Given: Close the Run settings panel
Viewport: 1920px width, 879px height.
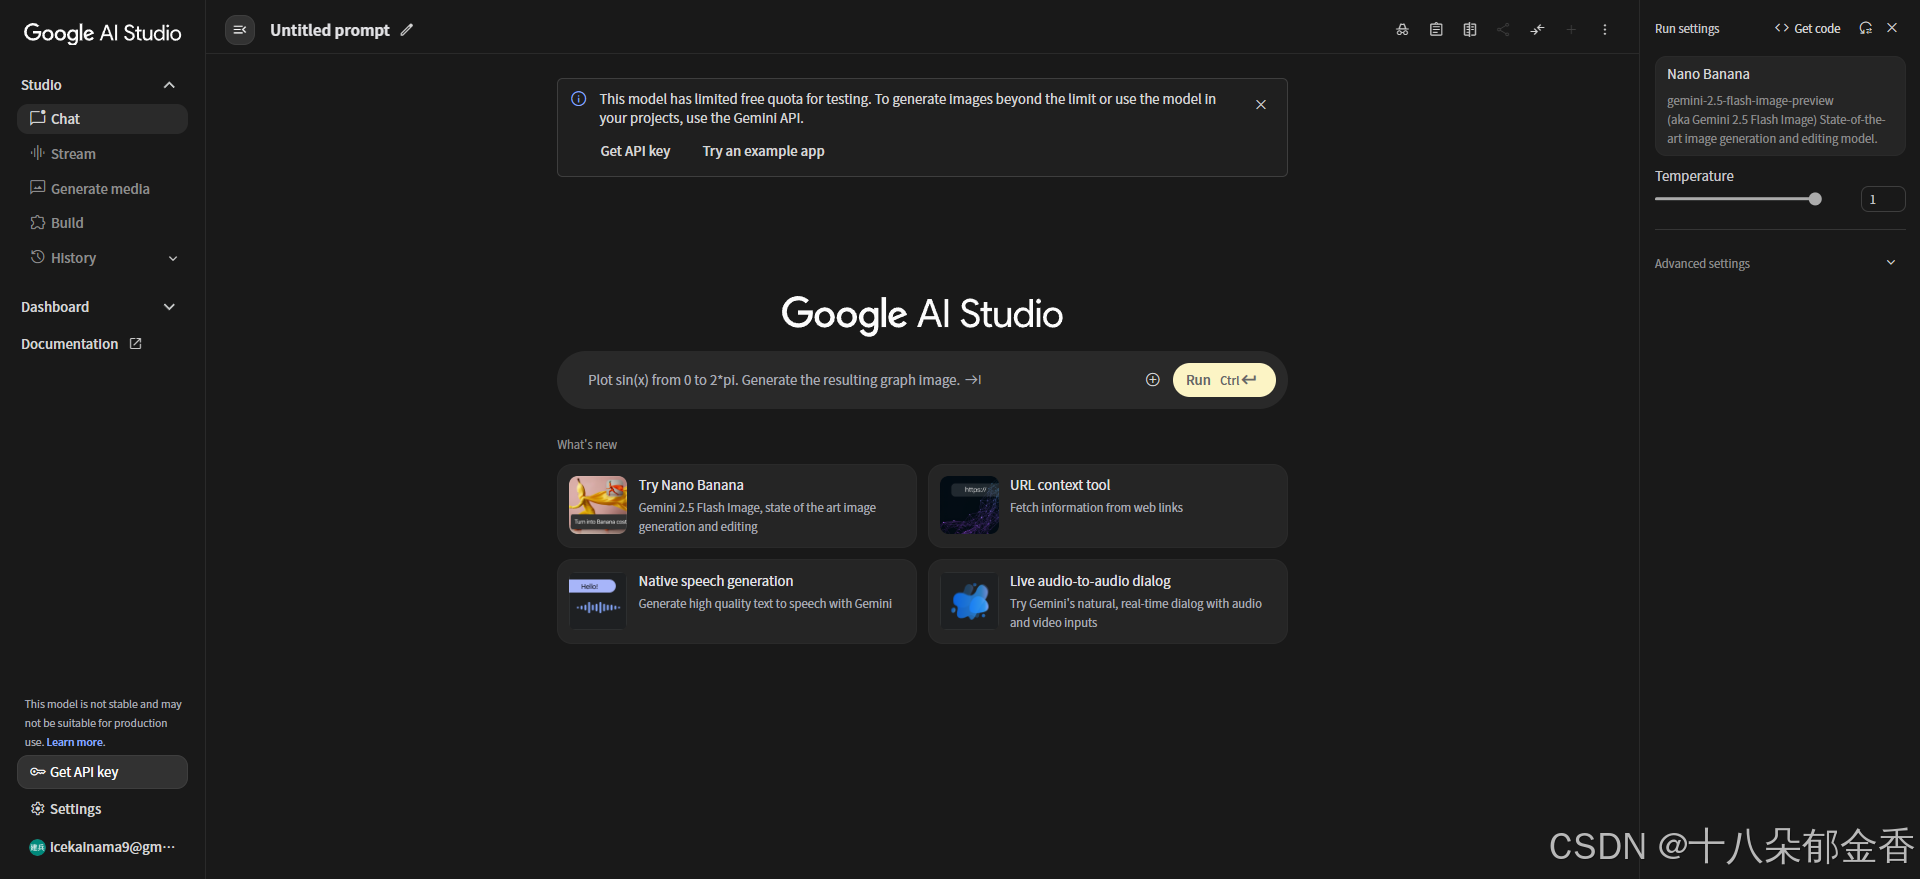Looking at the screenshot, I should tap(1892, 28).
